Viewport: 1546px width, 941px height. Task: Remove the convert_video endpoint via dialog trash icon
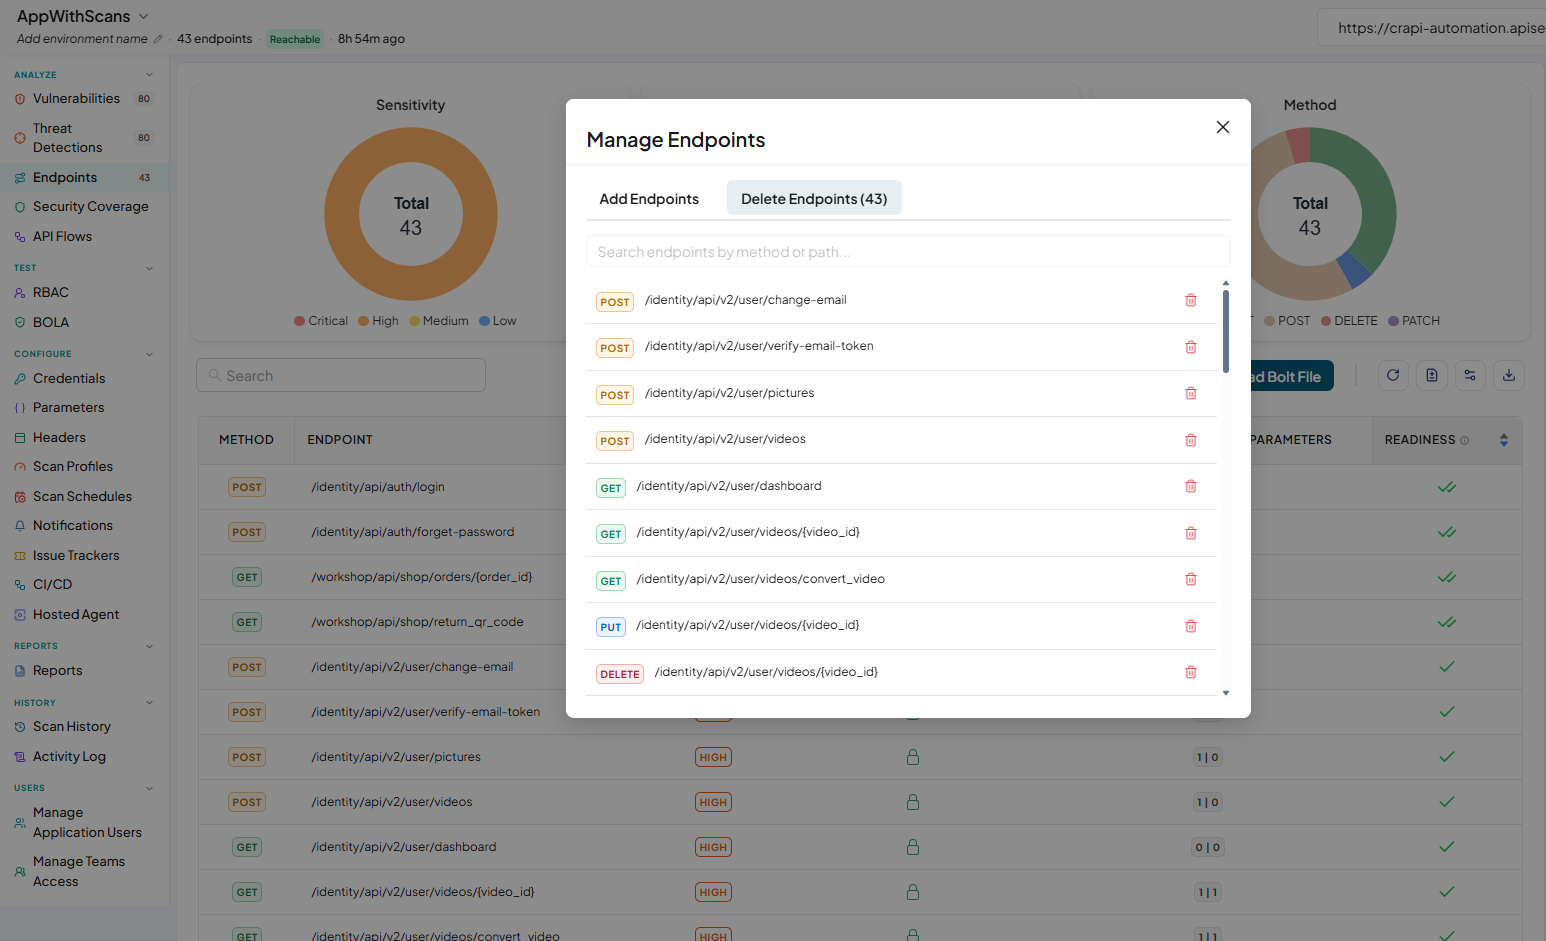coord(1191,579)
